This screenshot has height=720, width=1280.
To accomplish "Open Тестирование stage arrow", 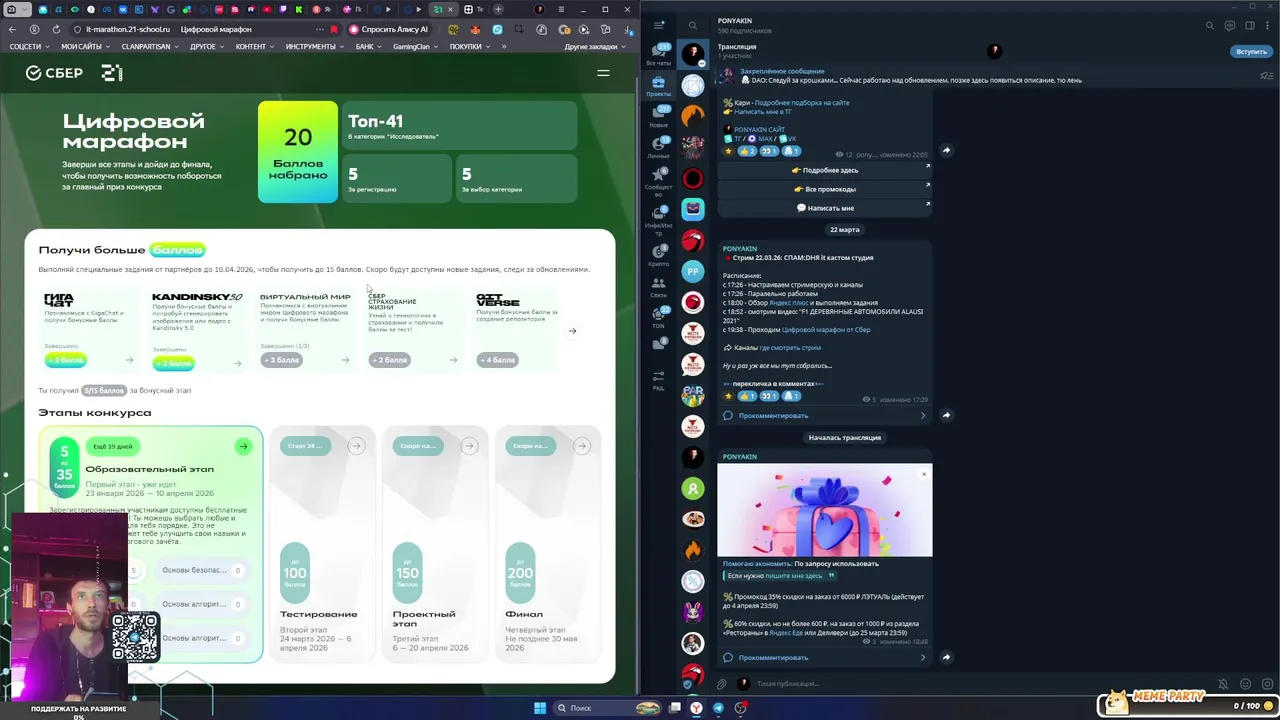I will click(x=356, y=446).
